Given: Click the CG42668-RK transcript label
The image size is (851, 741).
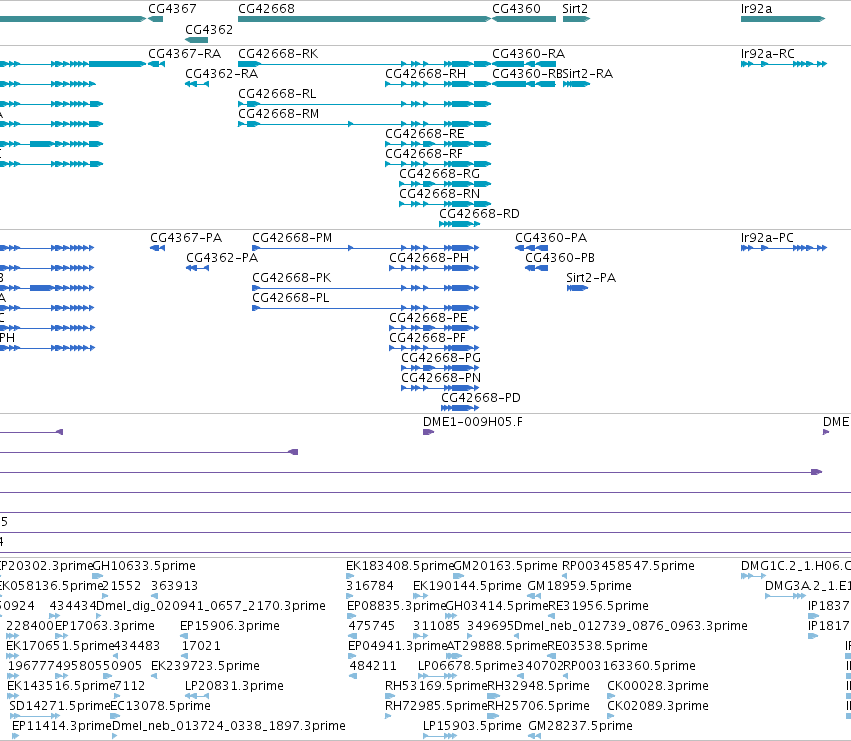Looking at the screenshot, I should pyautogui.click(x=278, y=54).
